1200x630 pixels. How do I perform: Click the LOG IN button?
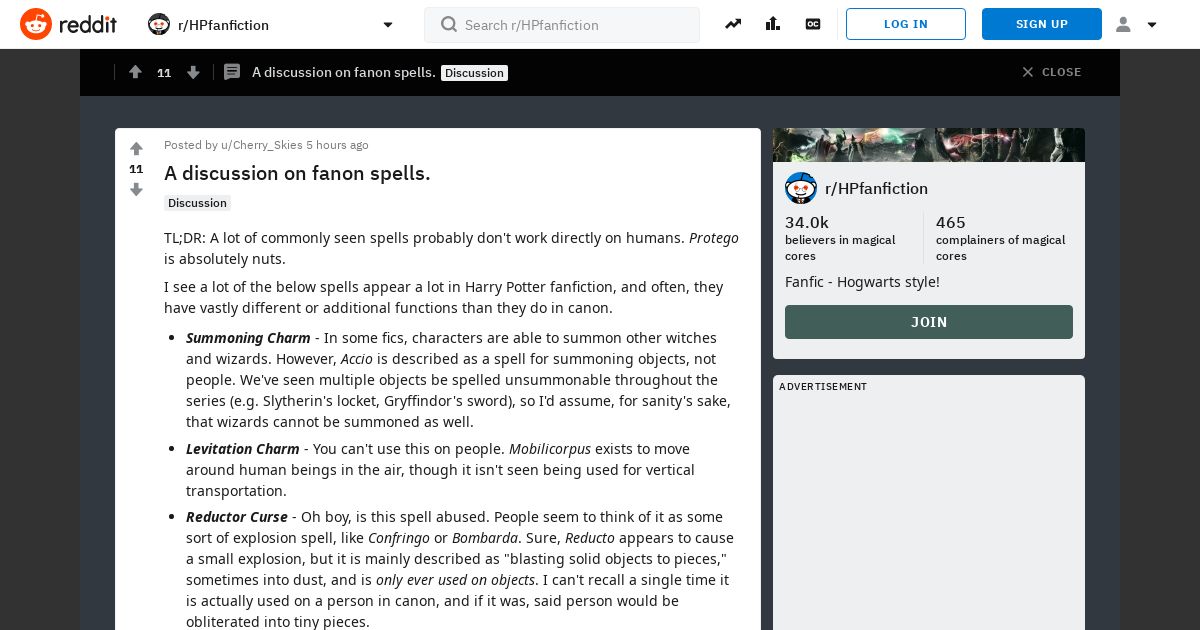pyautogui.click(x=906, y=24)
